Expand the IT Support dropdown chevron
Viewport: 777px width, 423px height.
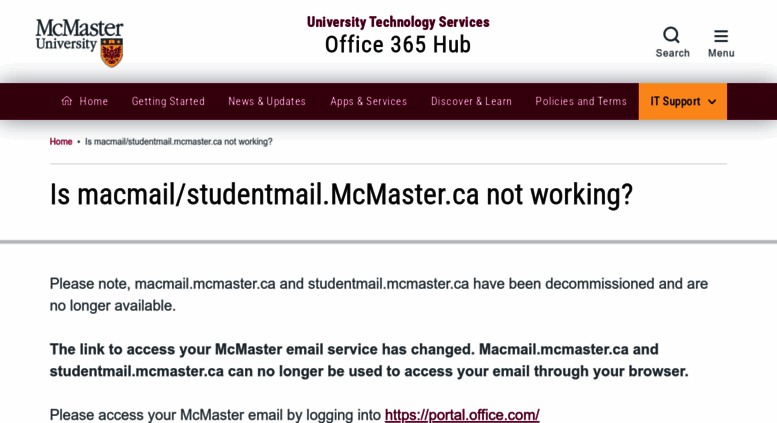pyautogui.click(x=712, y=102)
